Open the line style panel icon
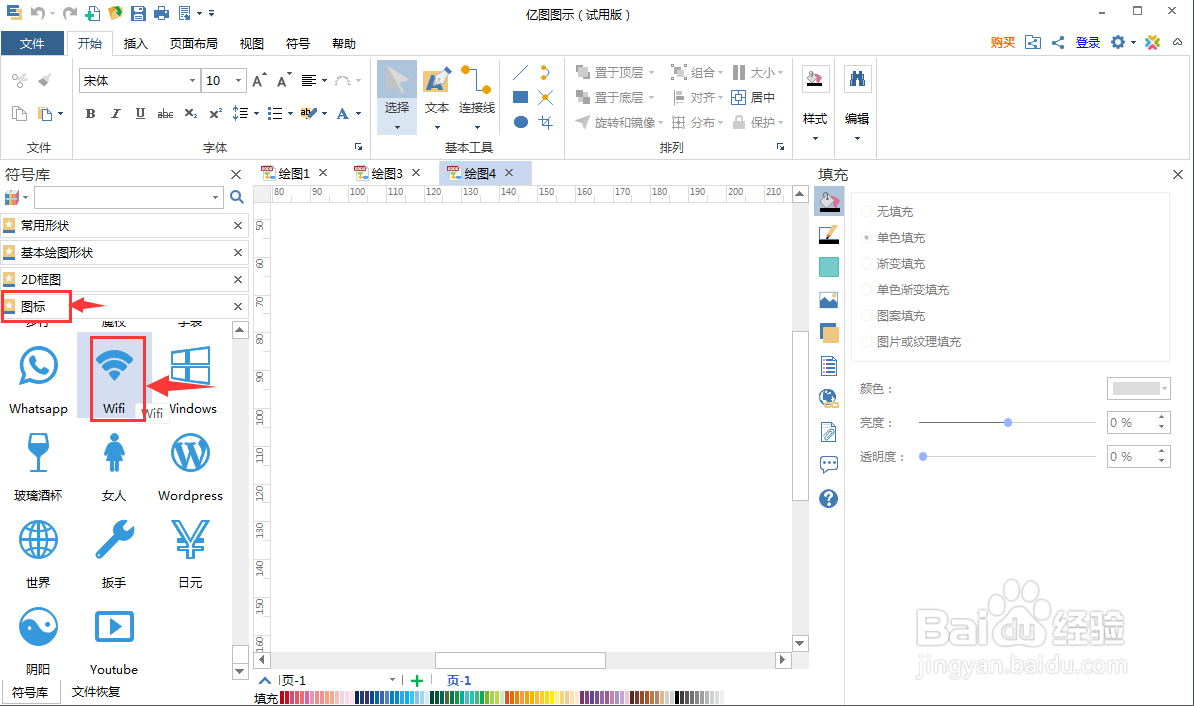This screenshot has height=706, width=1194. pos(828,235)
